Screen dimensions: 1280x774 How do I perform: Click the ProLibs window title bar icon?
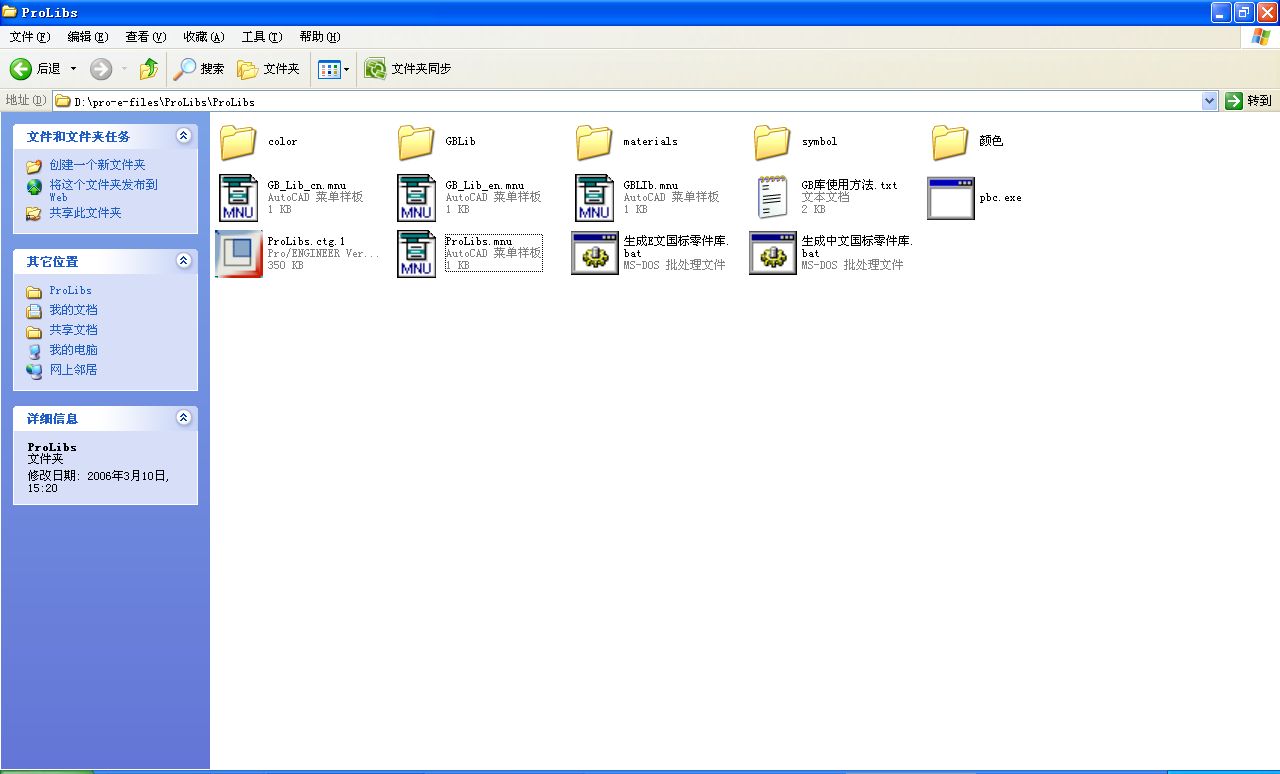10,12
